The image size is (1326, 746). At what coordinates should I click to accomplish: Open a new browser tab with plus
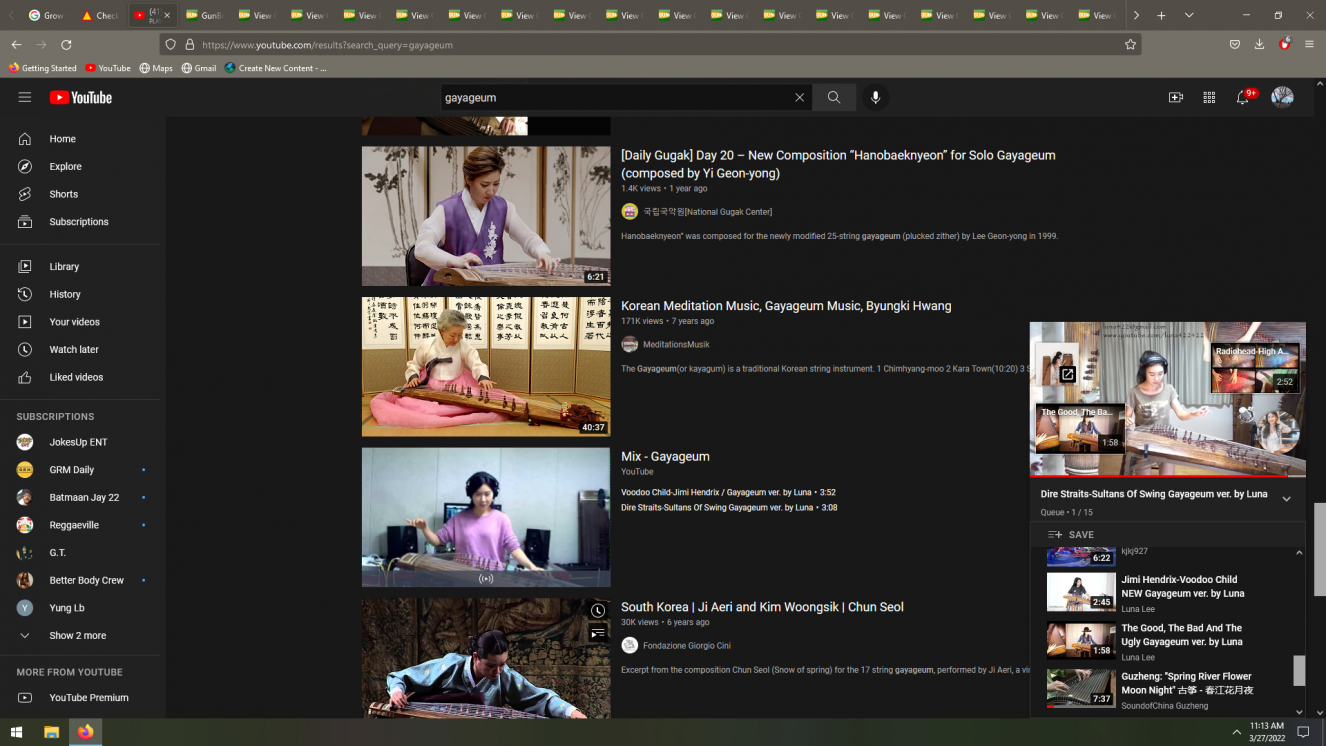1161,15
